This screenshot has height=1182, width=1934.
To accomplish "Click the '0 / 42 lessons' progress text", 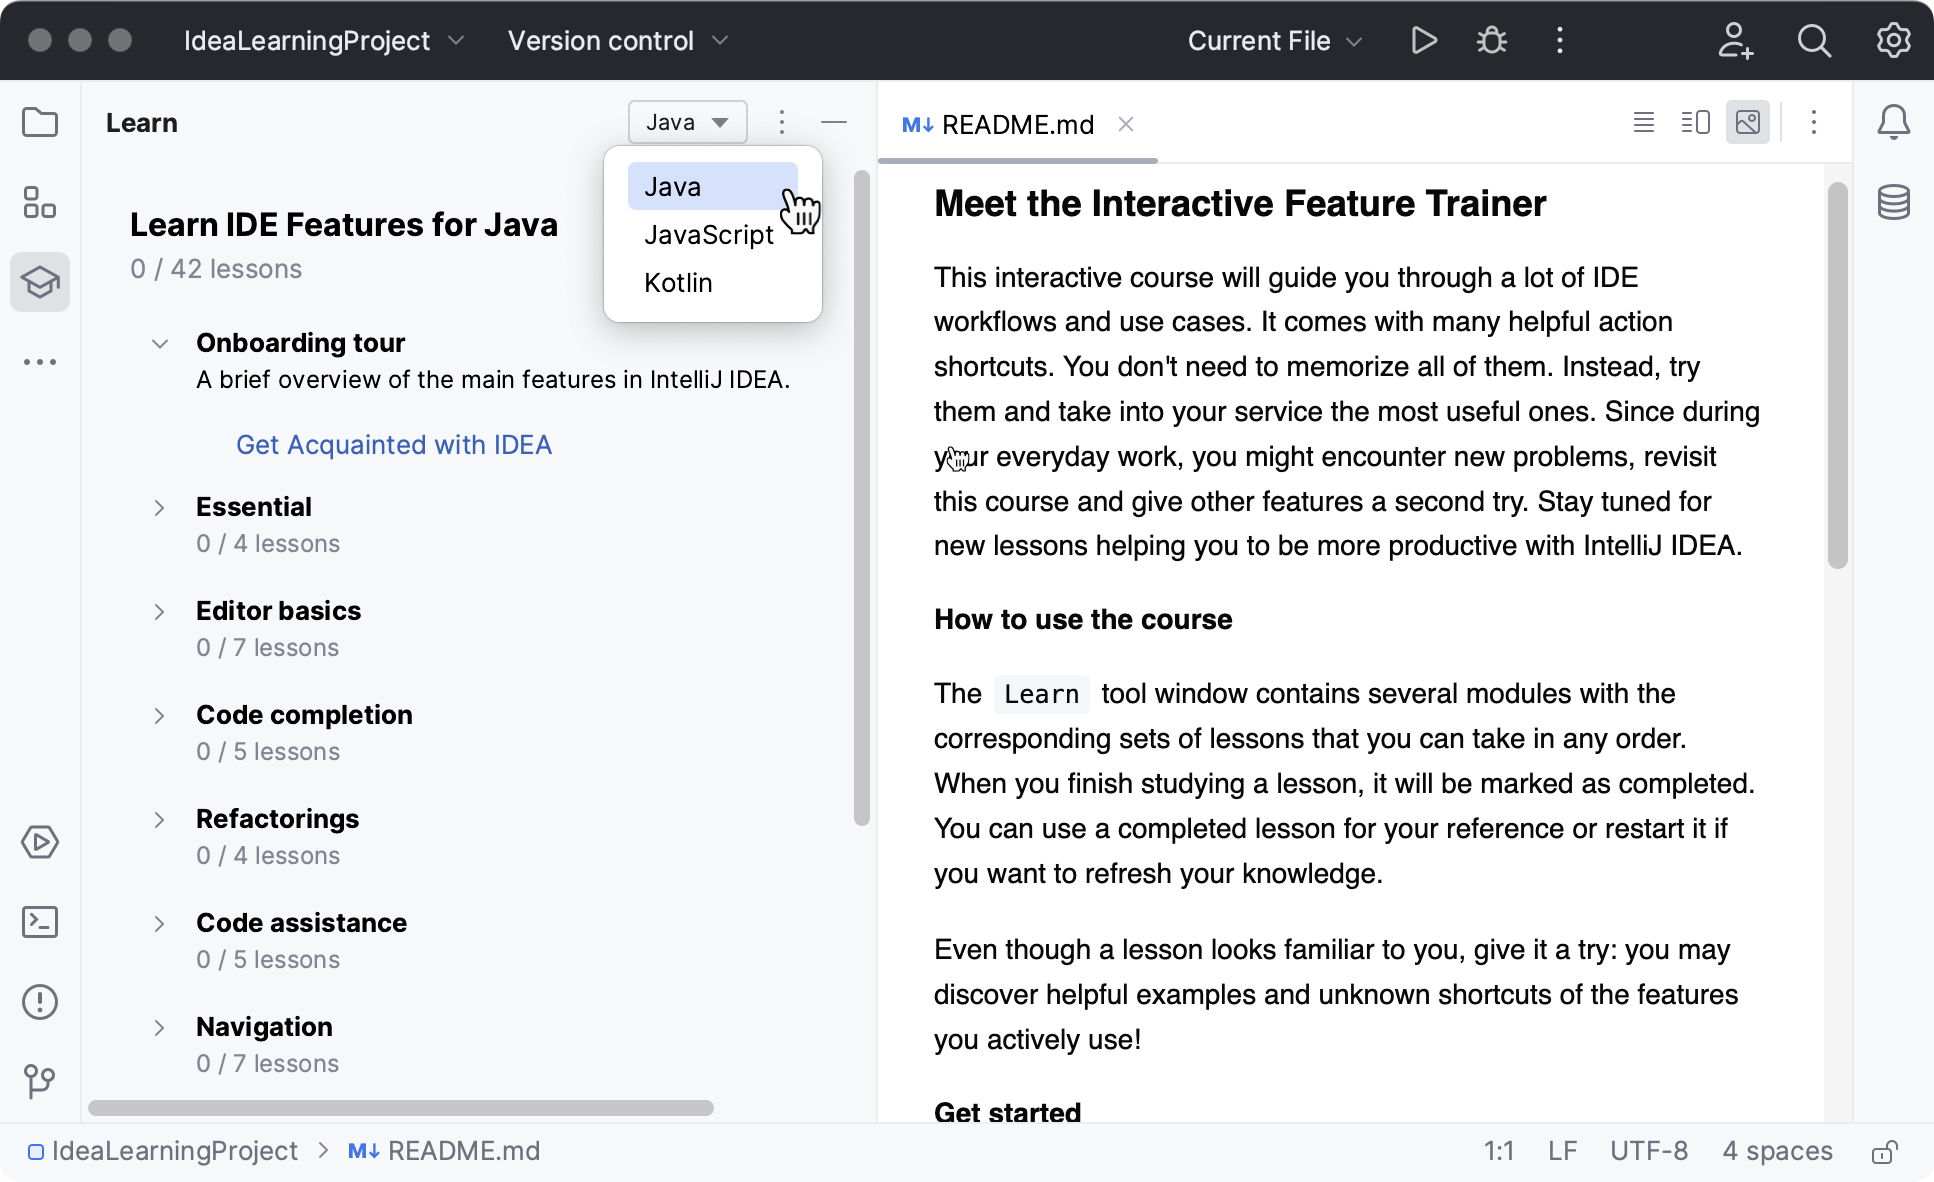I will pyautogui.click(x=216, y=269).
